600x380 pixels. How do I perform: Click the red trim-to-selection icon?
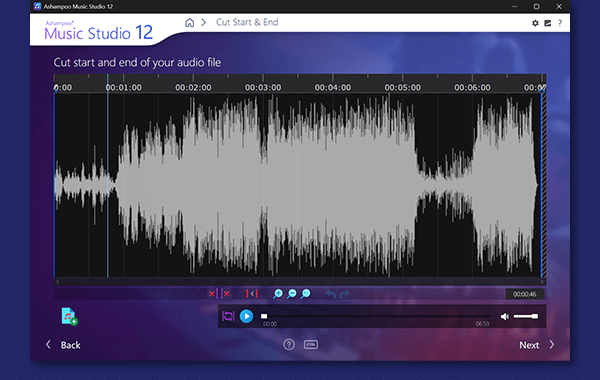[252, 294]
